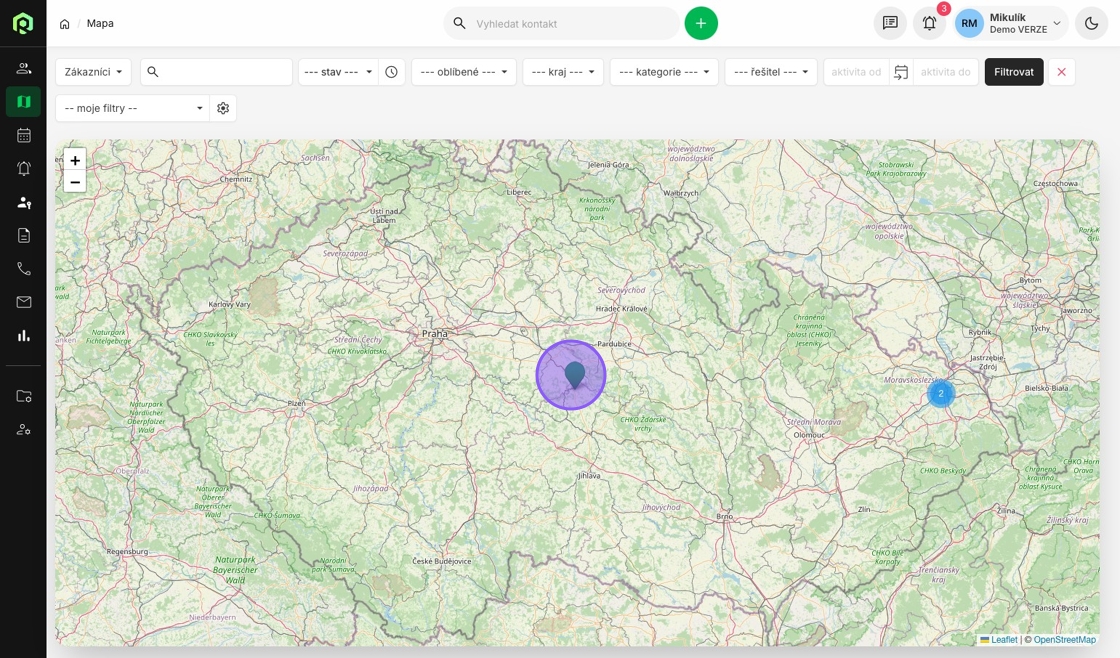This screenshot has height=658, width=1120.
Task: Open the calendar icon in sidebar
Action: pyautogui.click(x=24, y=135)
